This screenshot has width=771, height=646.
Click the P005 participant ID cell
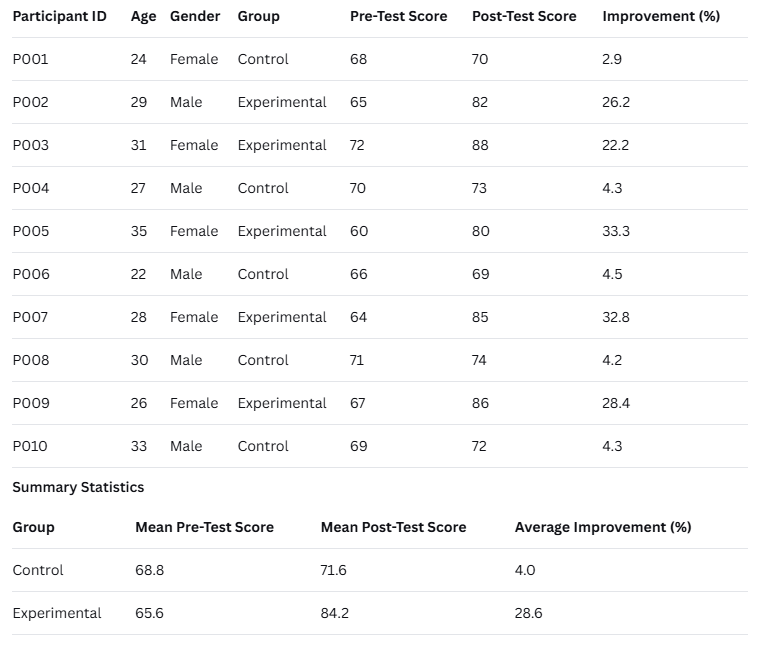pyautogui.click(x=31, y=231)
